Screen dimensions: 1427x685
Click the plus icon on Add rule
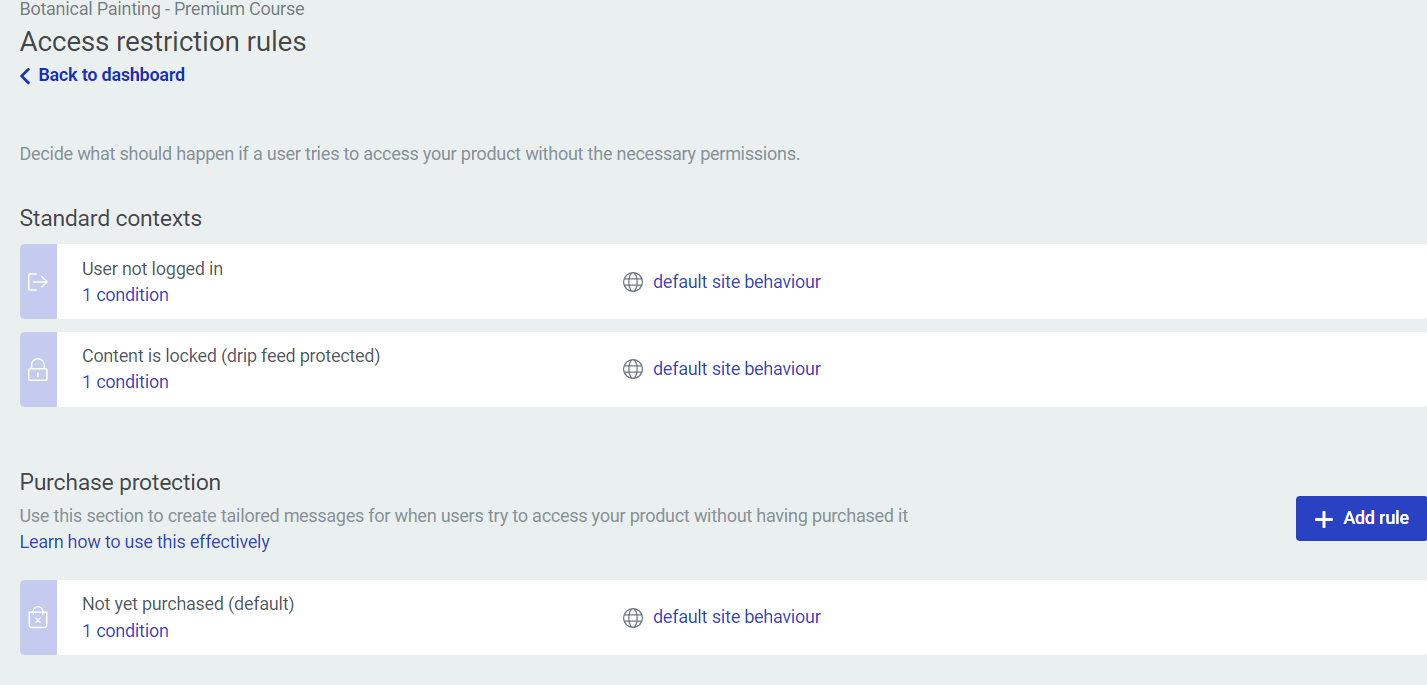pyautogui.click(x=1324, y=519)
